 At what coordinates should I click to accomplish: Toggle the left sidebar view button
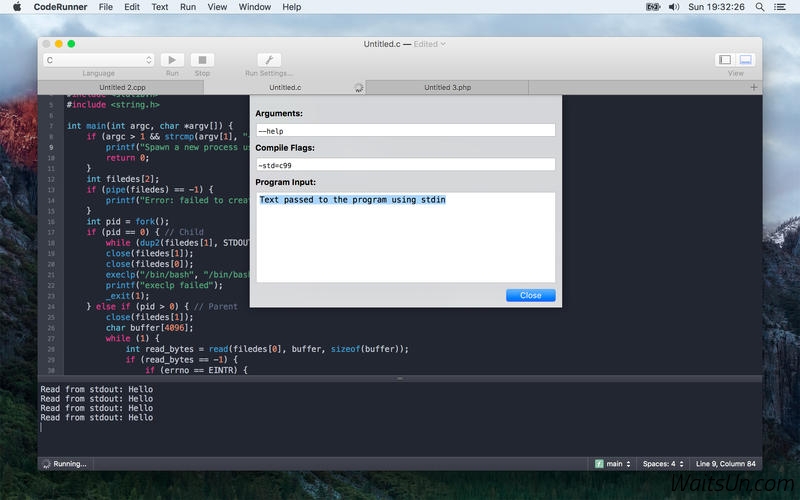pyautogui.click(x=726, y=60)
